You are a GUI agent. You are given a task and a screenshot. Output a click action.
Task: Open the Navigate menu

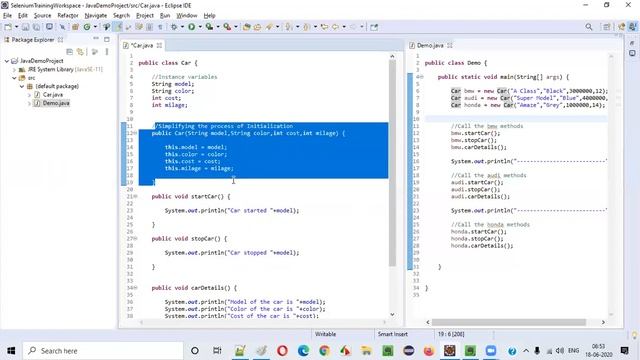[x=96, y=16]
